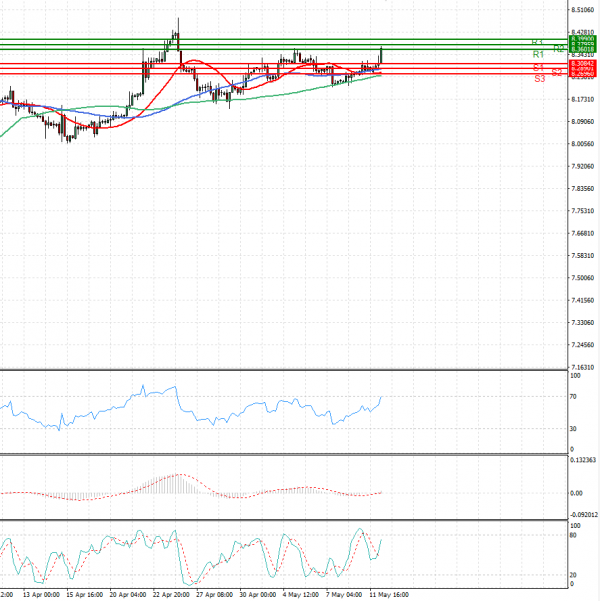Click the 7.92060 price axis label
The width and height of the screenshot is (600, 601).
(582, 166)
